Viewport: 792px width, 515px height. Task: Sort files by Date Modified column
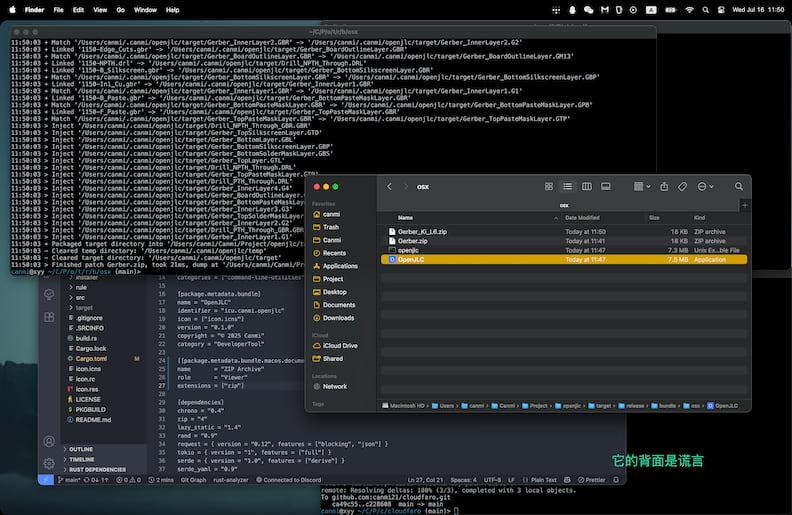click(583, 217)
